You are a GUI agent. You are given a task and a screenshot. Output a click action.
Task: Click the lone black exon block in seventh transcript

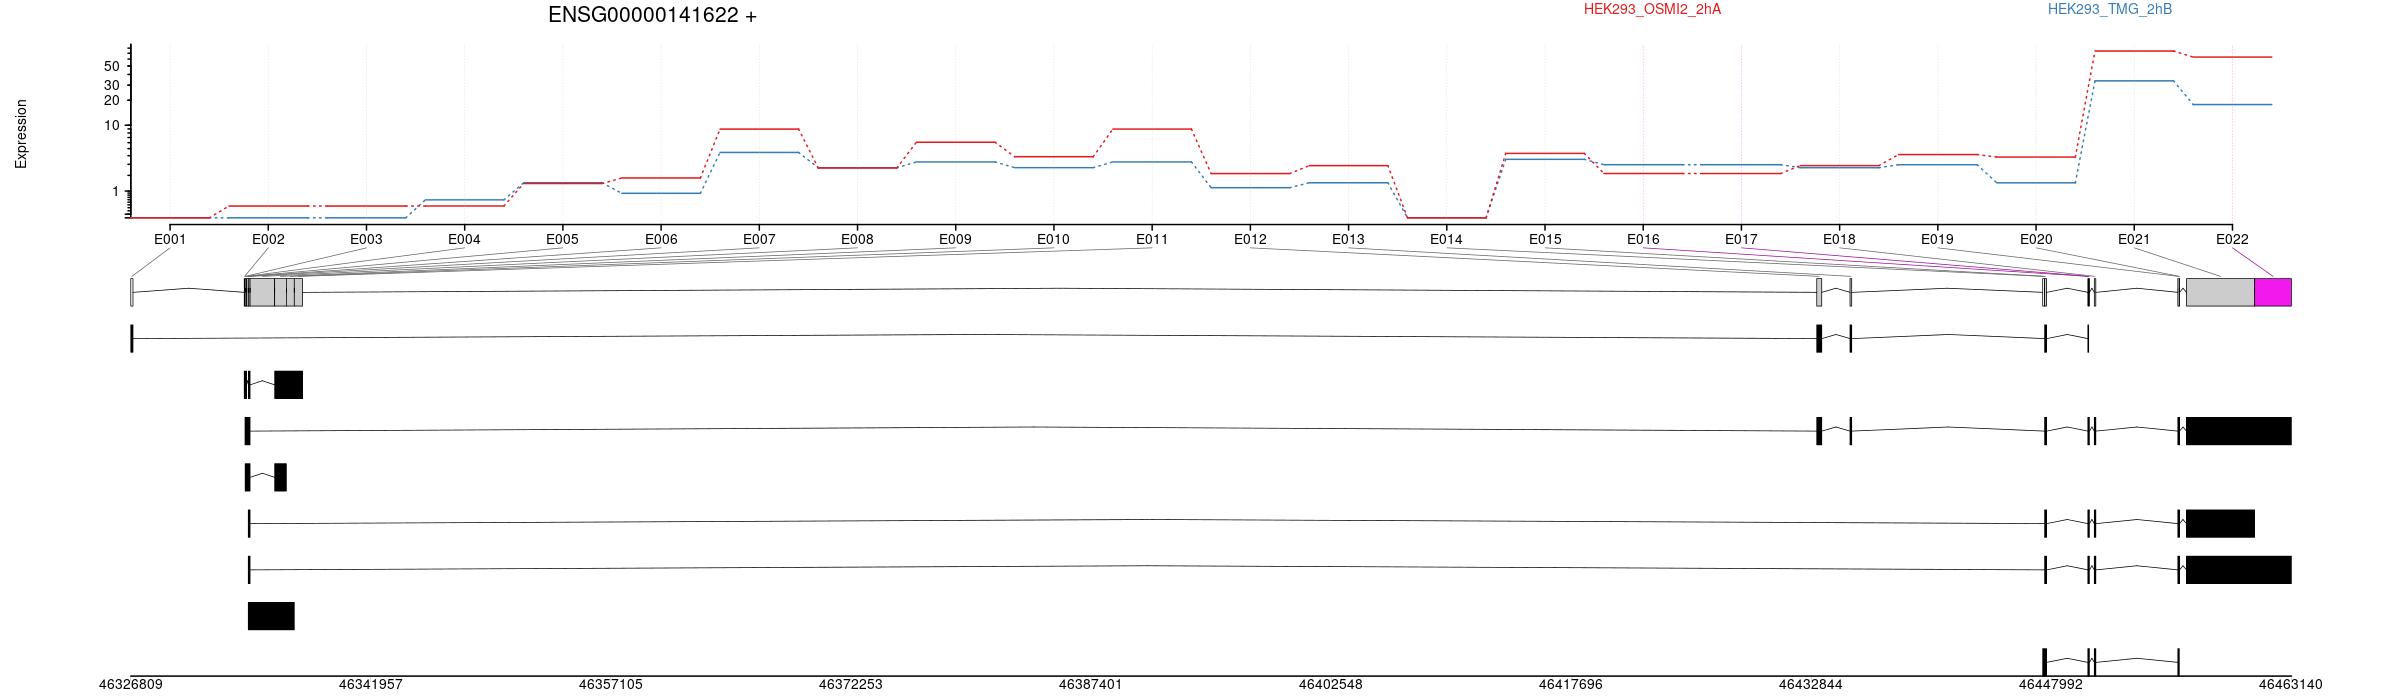point(271,616)
